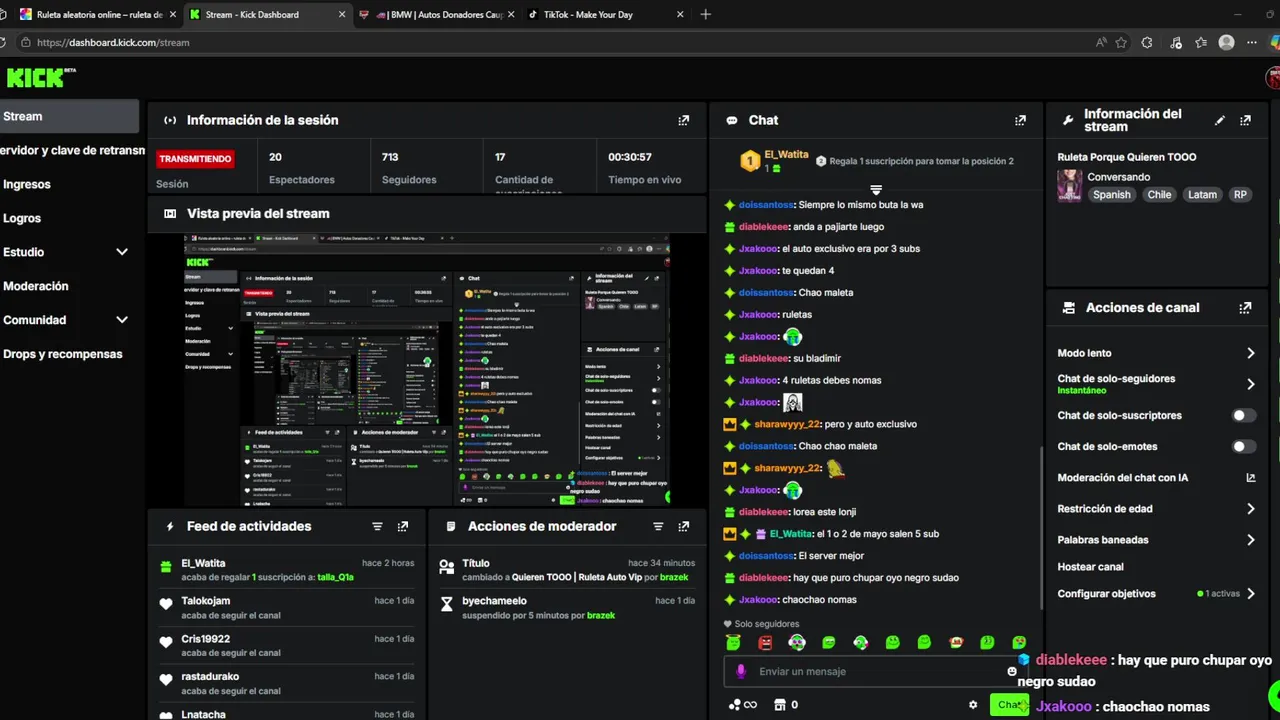Click the Chile tag
The width and height of the screenshot is (1280, 720).
(1159, 195)
